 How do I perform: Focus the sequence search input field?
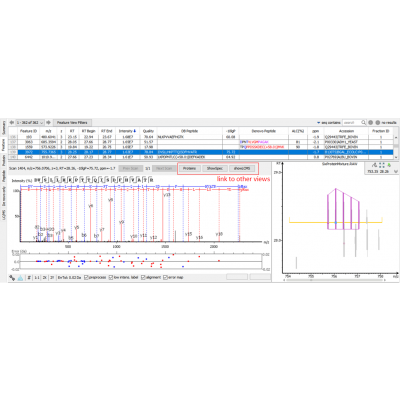coord(351,123)
